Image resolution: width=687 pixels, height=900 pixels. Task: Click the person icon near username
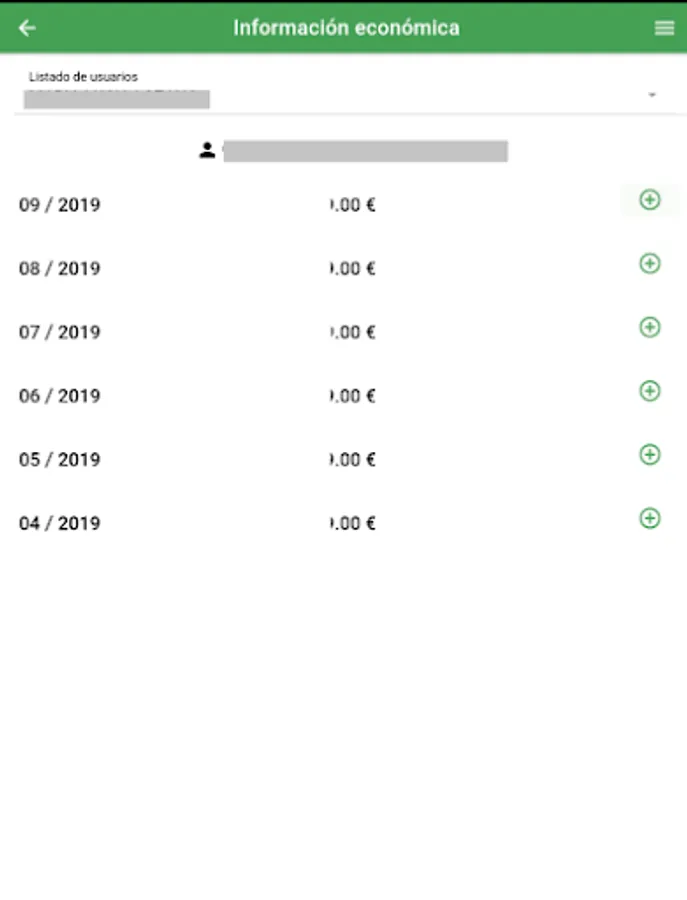207,150
